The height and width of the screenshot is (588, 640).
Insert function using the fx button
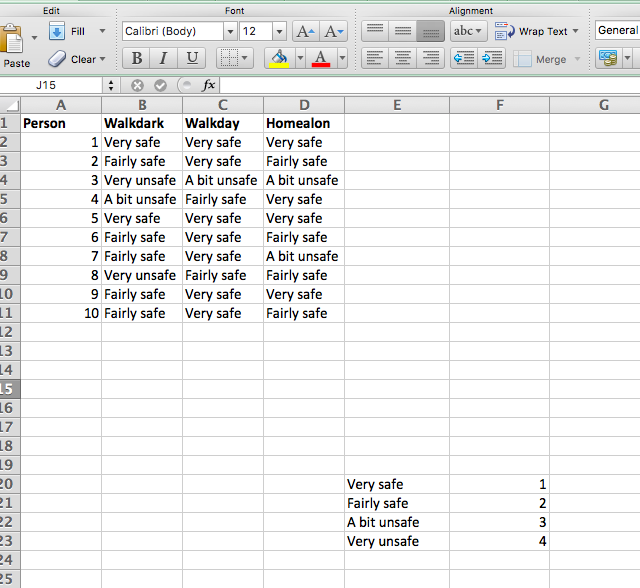pos(208,86)
